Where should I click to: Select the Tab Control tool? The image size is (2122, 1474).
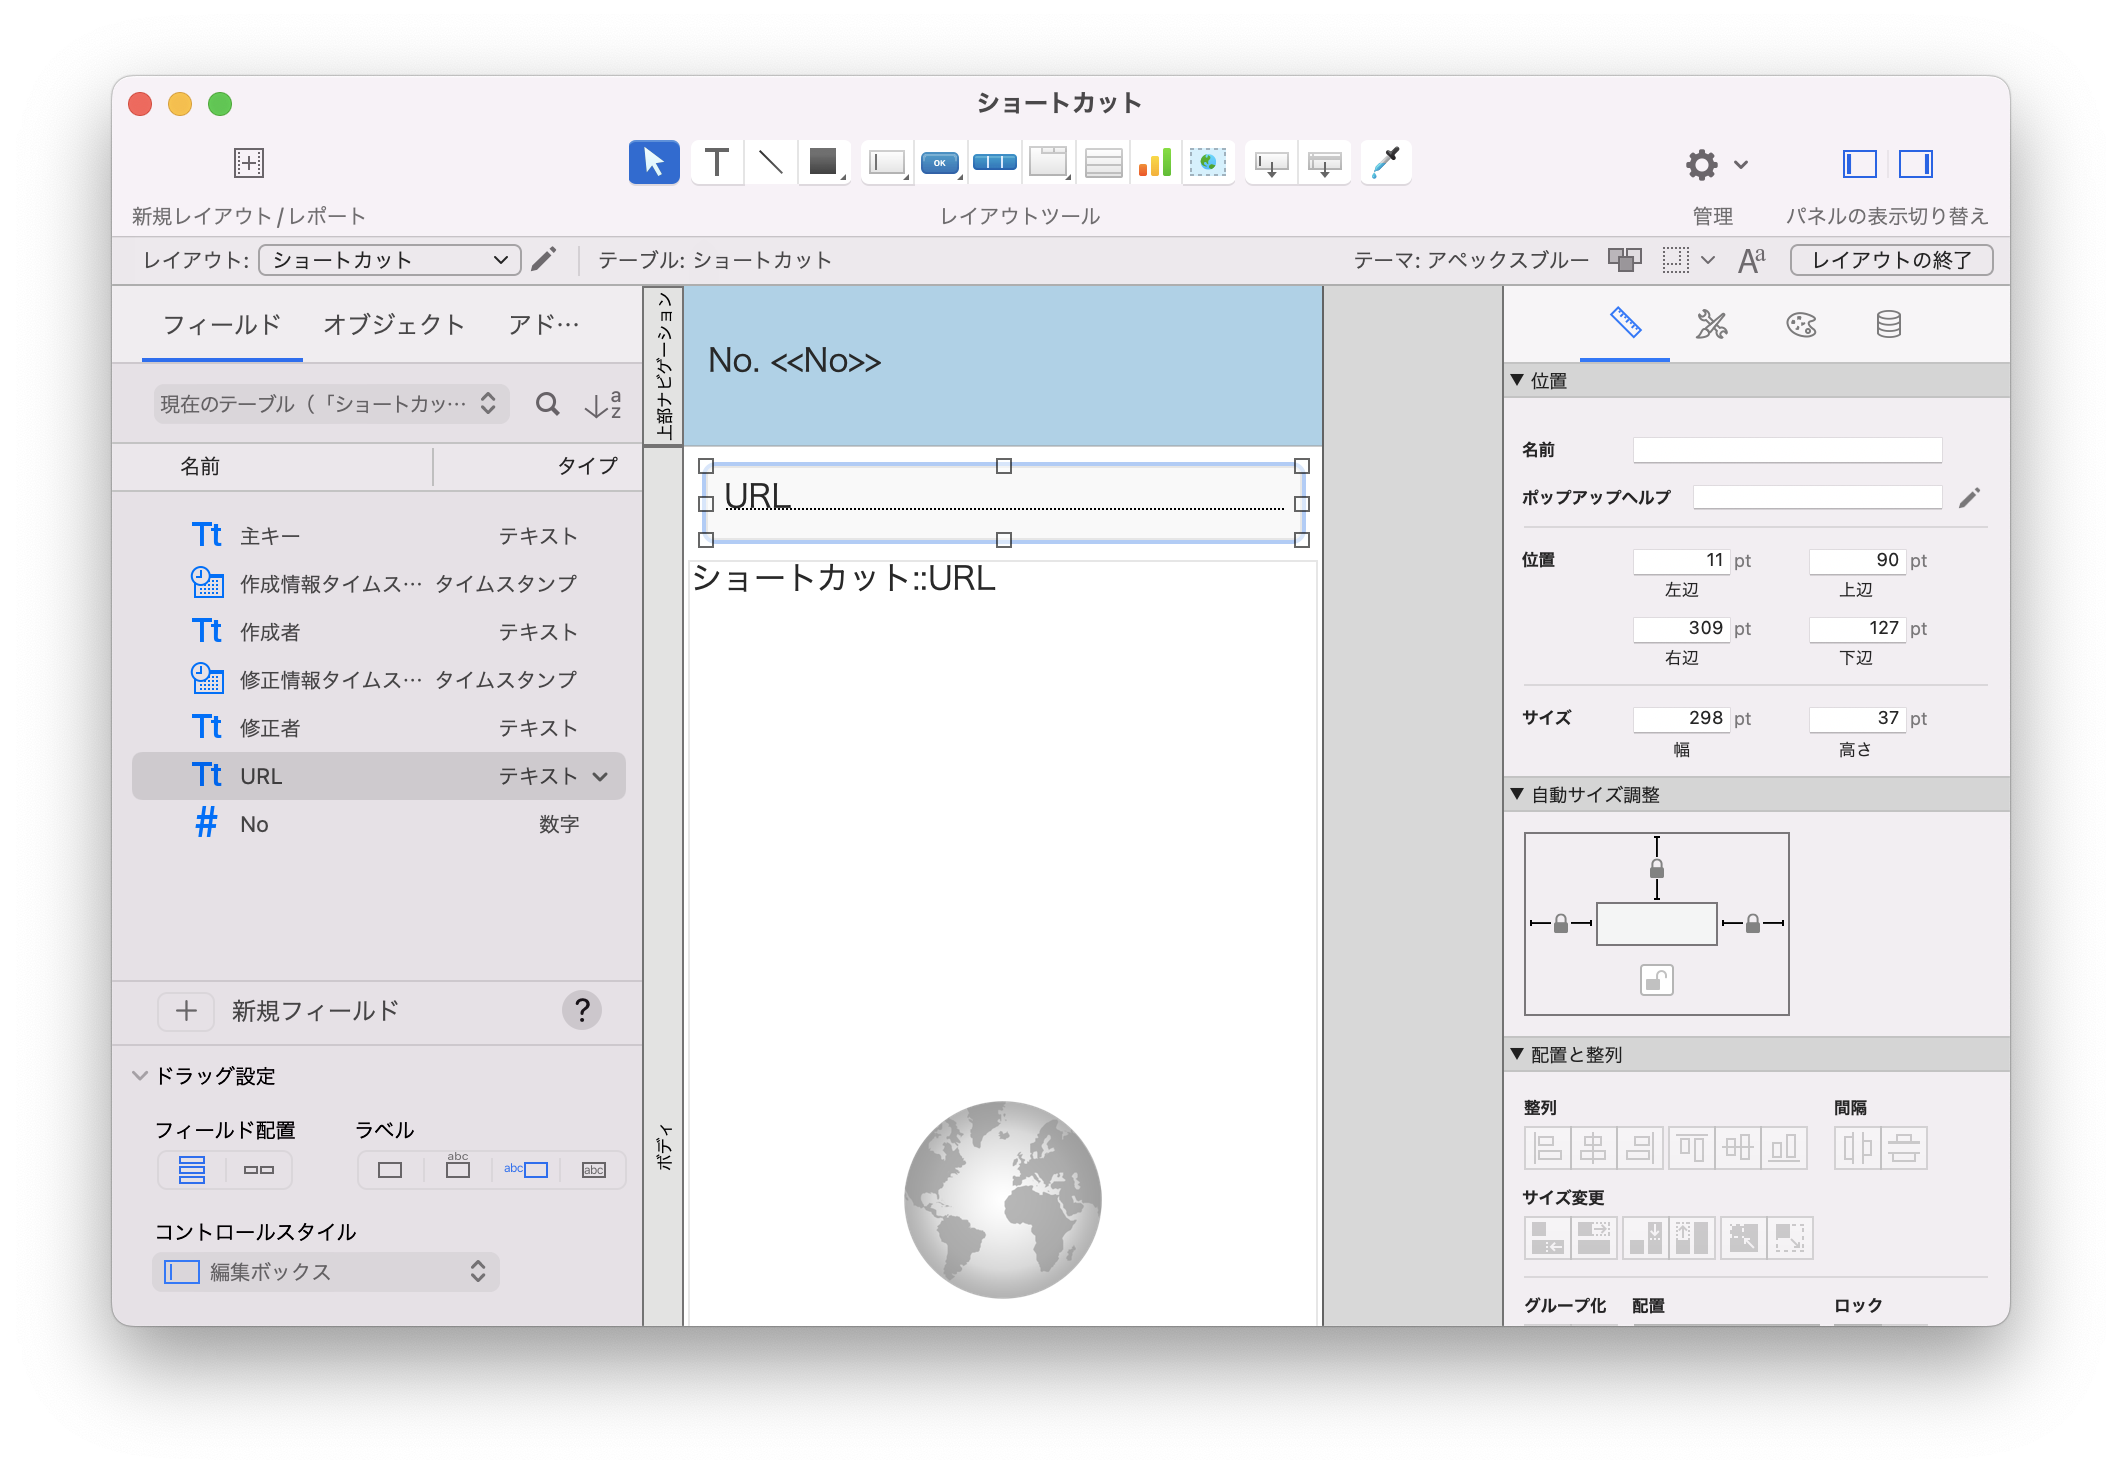1049,162
